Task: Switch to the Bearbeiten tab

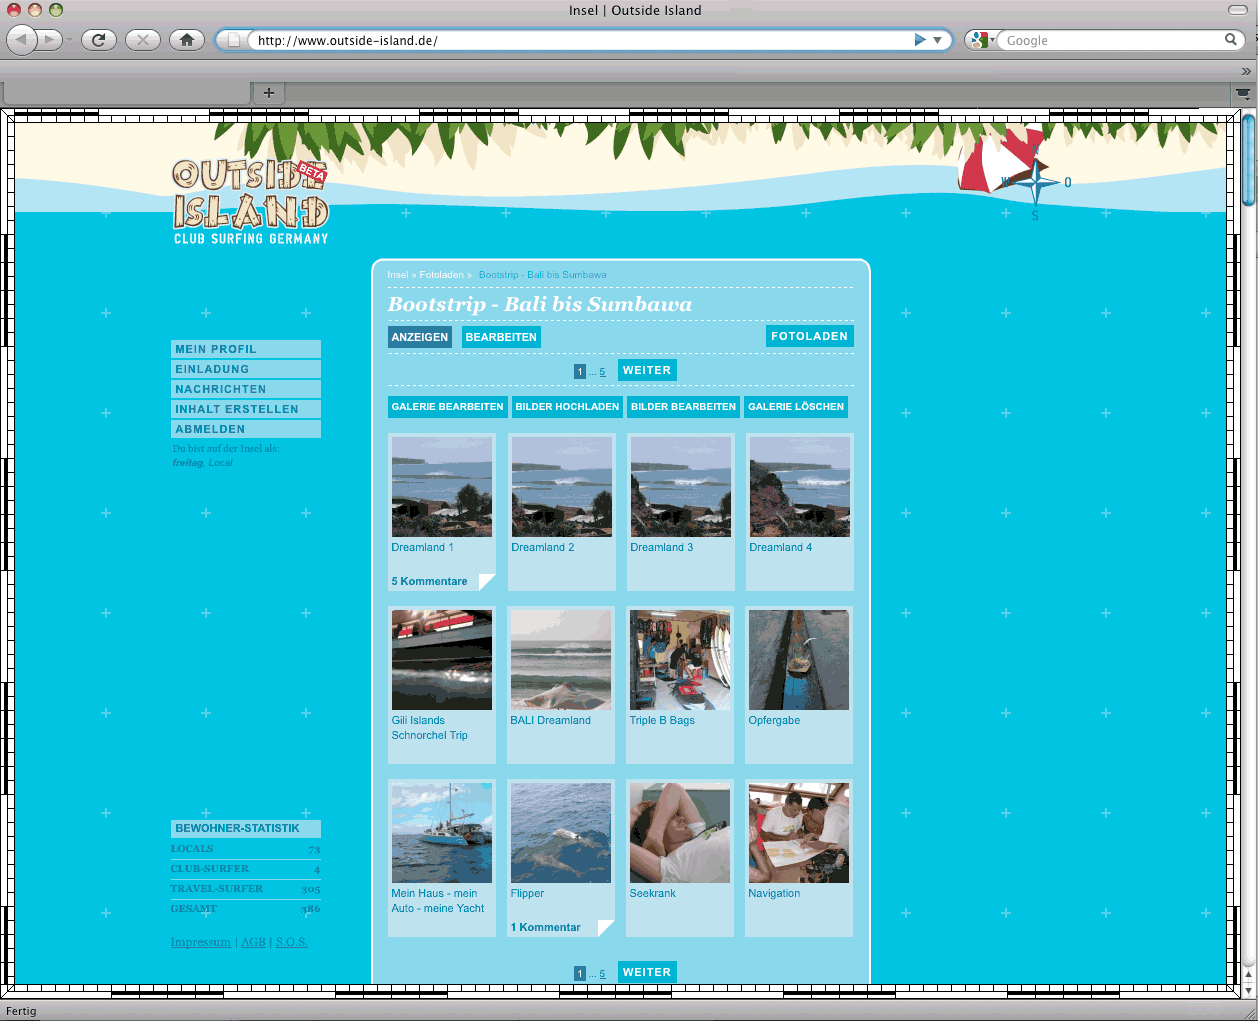Action: (x=501, y=337)
